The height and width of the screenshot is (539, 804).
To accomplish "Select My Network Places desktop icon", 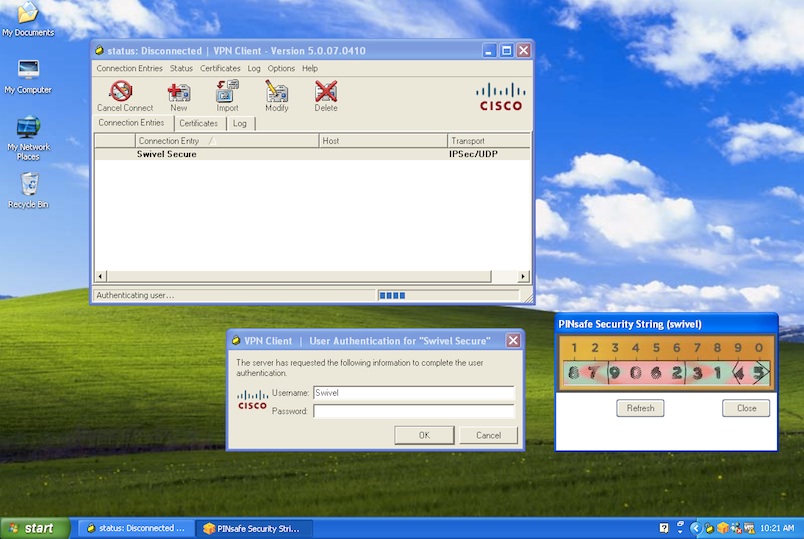I will coord(28,139).
